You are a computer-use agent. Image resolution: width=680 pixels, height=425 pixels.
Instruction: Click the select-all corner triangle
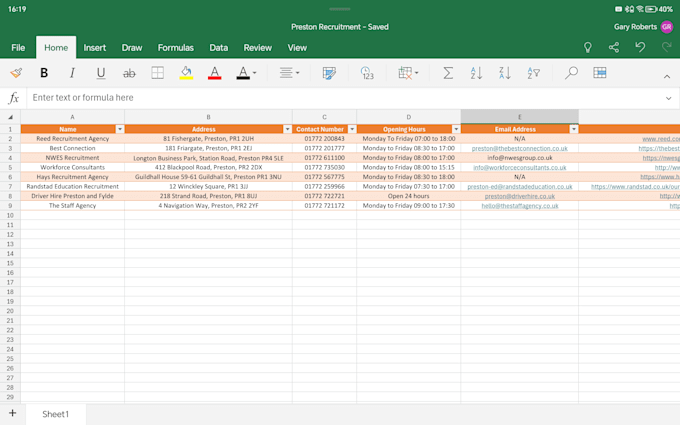(10, 117)
